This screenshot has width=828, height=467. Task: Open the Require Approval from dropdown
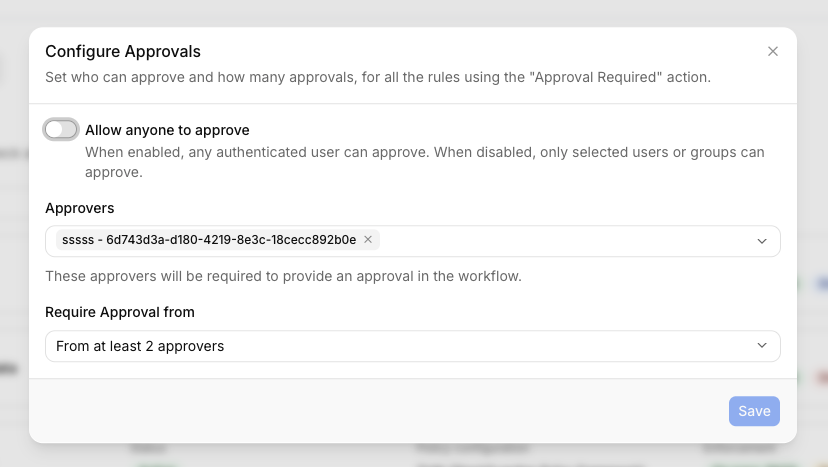412,346
